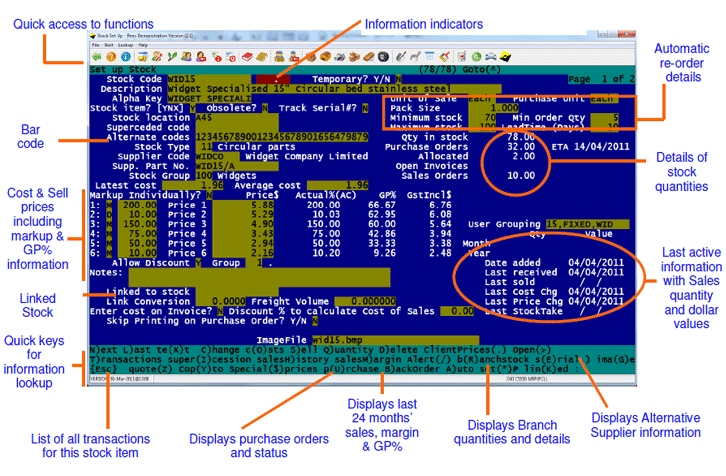Click the green back arrow toolbar icon
The image size is (726, 476).
click(x=97, y=58)
